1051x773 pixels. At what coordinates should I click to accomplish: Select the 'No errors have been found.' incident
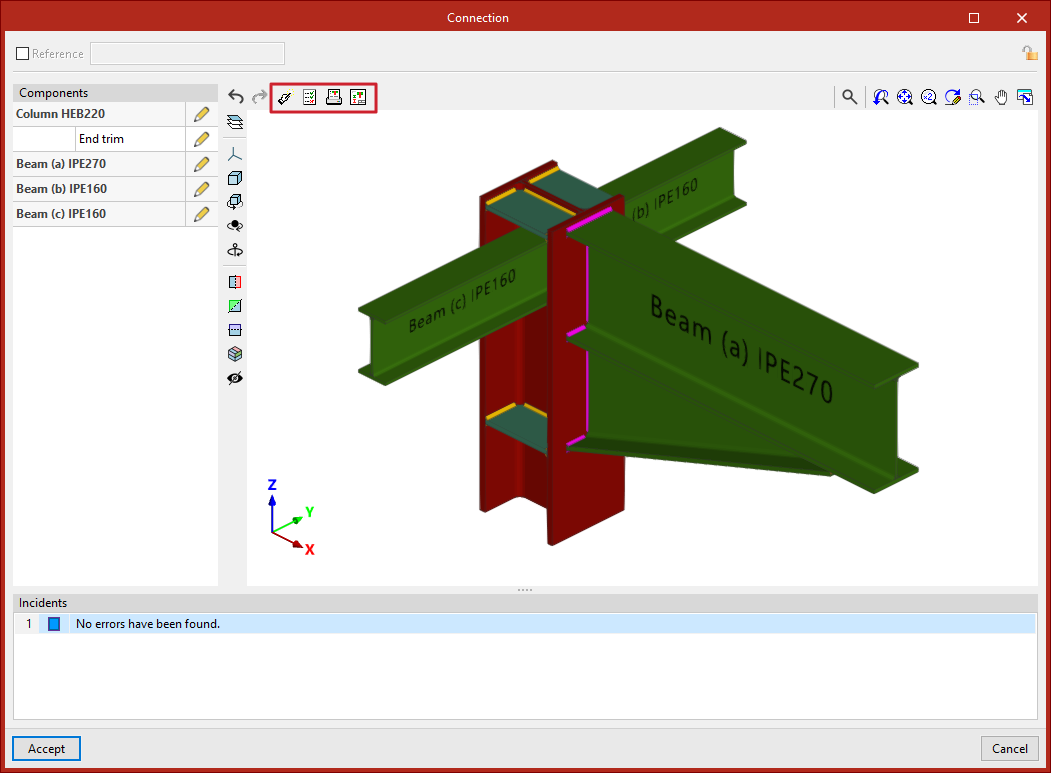point(525,623)
